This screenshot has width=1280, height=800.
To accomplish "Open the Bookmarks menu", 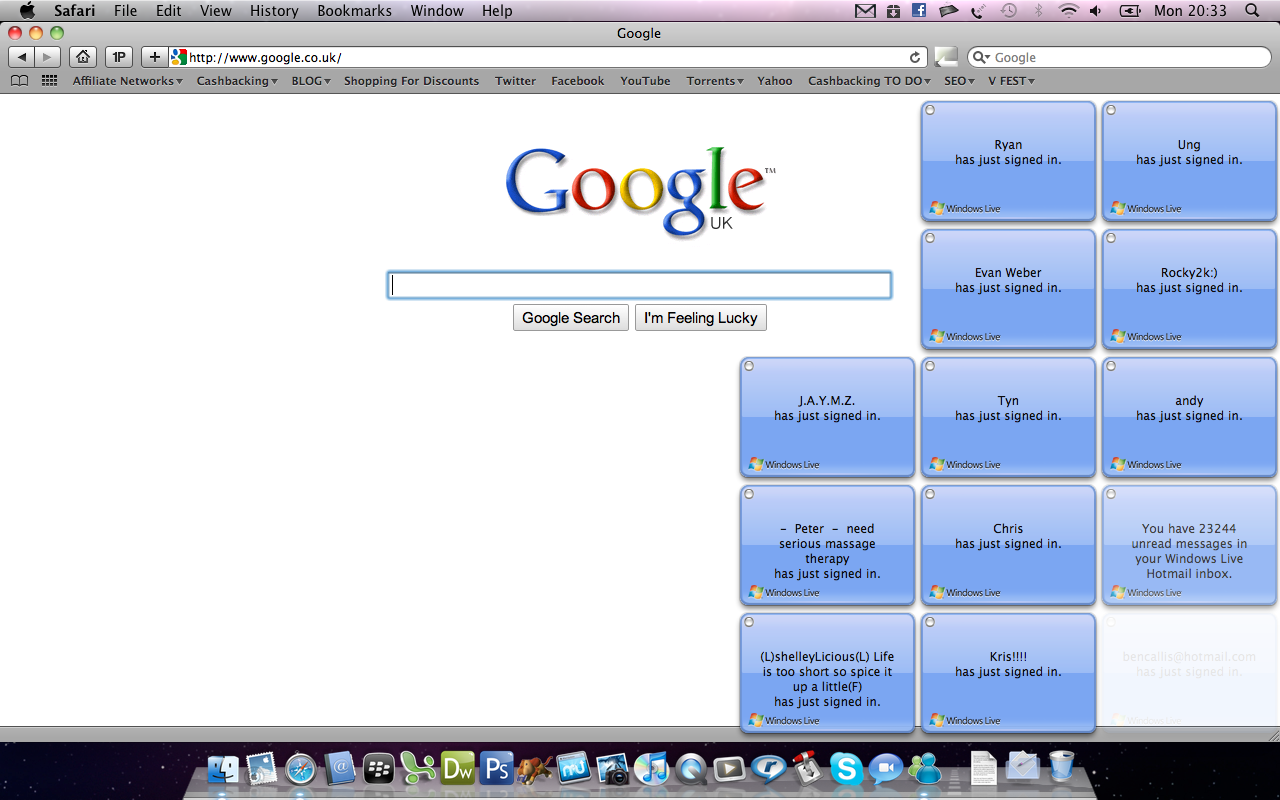I will tap(355, 11).
